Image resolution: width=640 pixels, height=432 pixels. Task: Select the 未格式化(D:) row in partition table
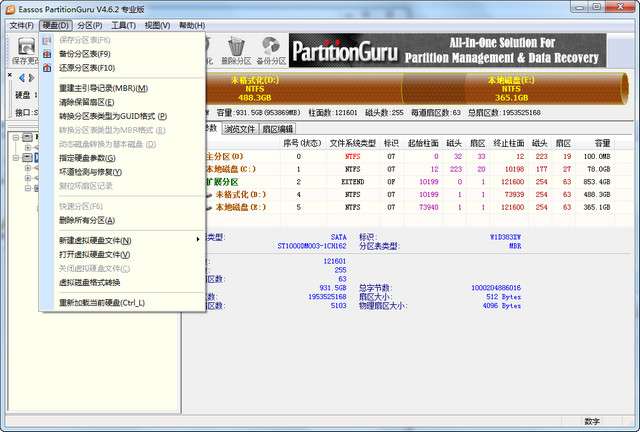[409, 194]
